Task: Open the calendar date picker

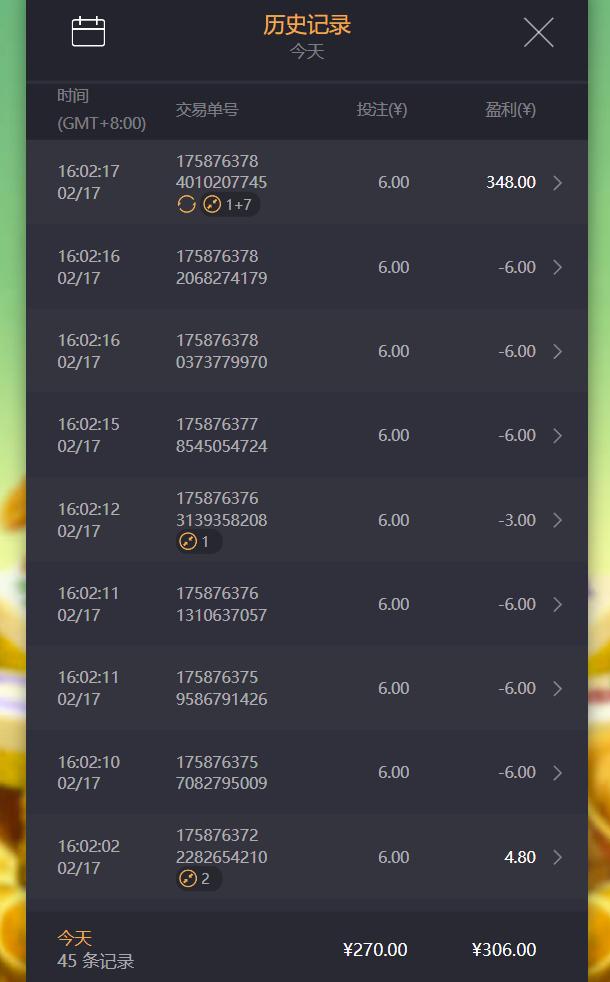Action: click(x=88, y=32)
